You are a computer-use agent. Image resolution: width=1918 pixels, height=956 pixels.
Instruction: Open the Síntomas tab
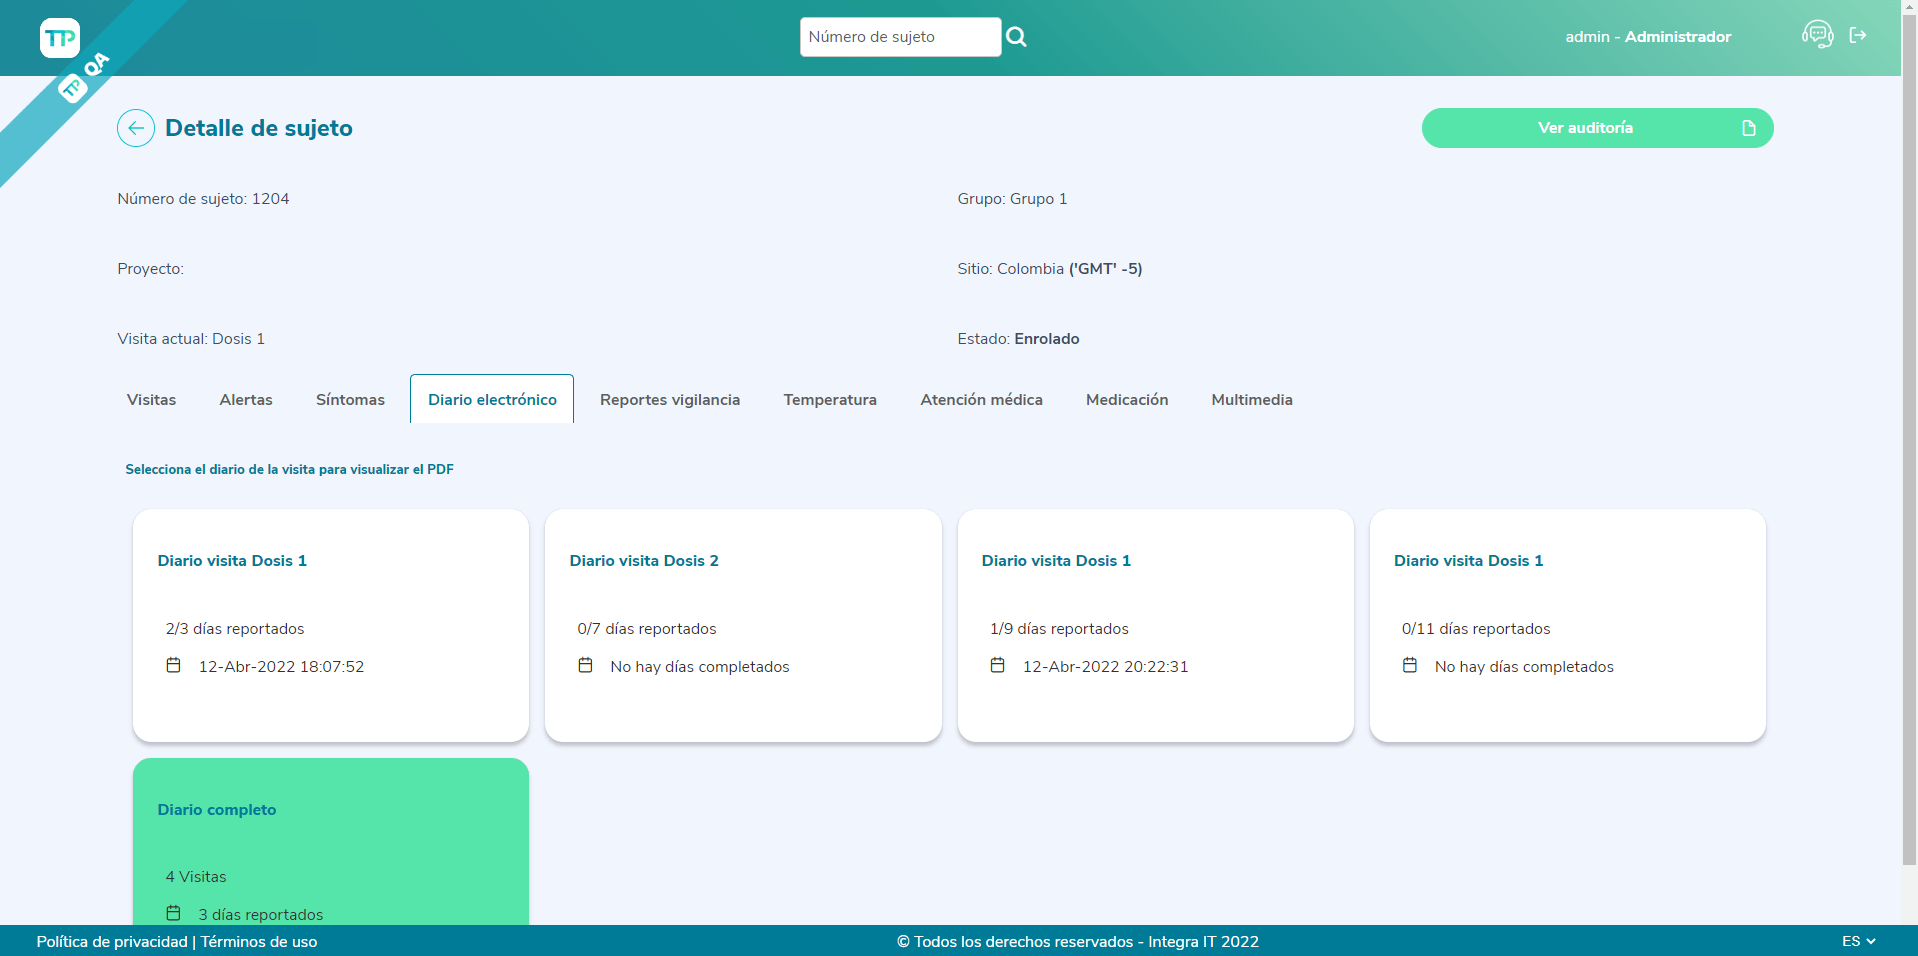click(350, 400)
